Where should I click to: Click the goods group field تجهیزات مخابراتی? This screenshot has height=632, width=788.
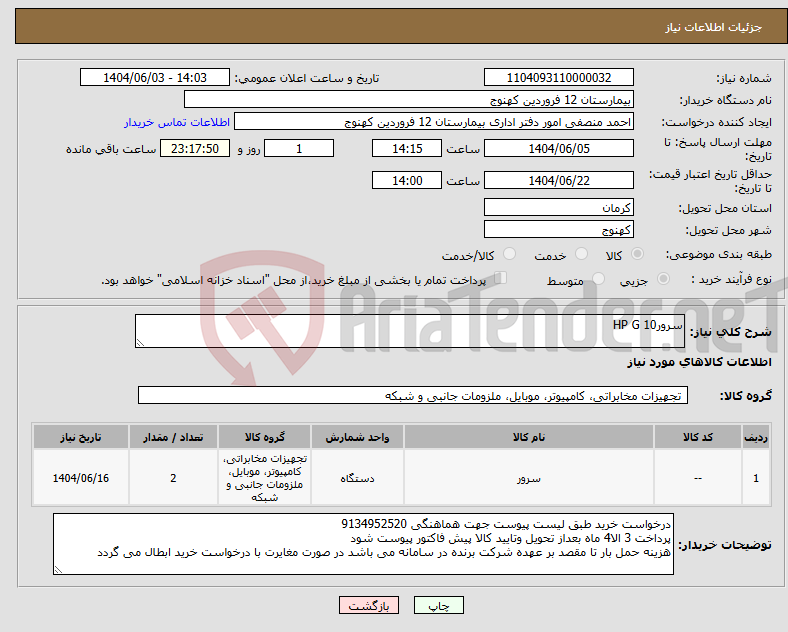pyautogui.click(x=413, y=395)
